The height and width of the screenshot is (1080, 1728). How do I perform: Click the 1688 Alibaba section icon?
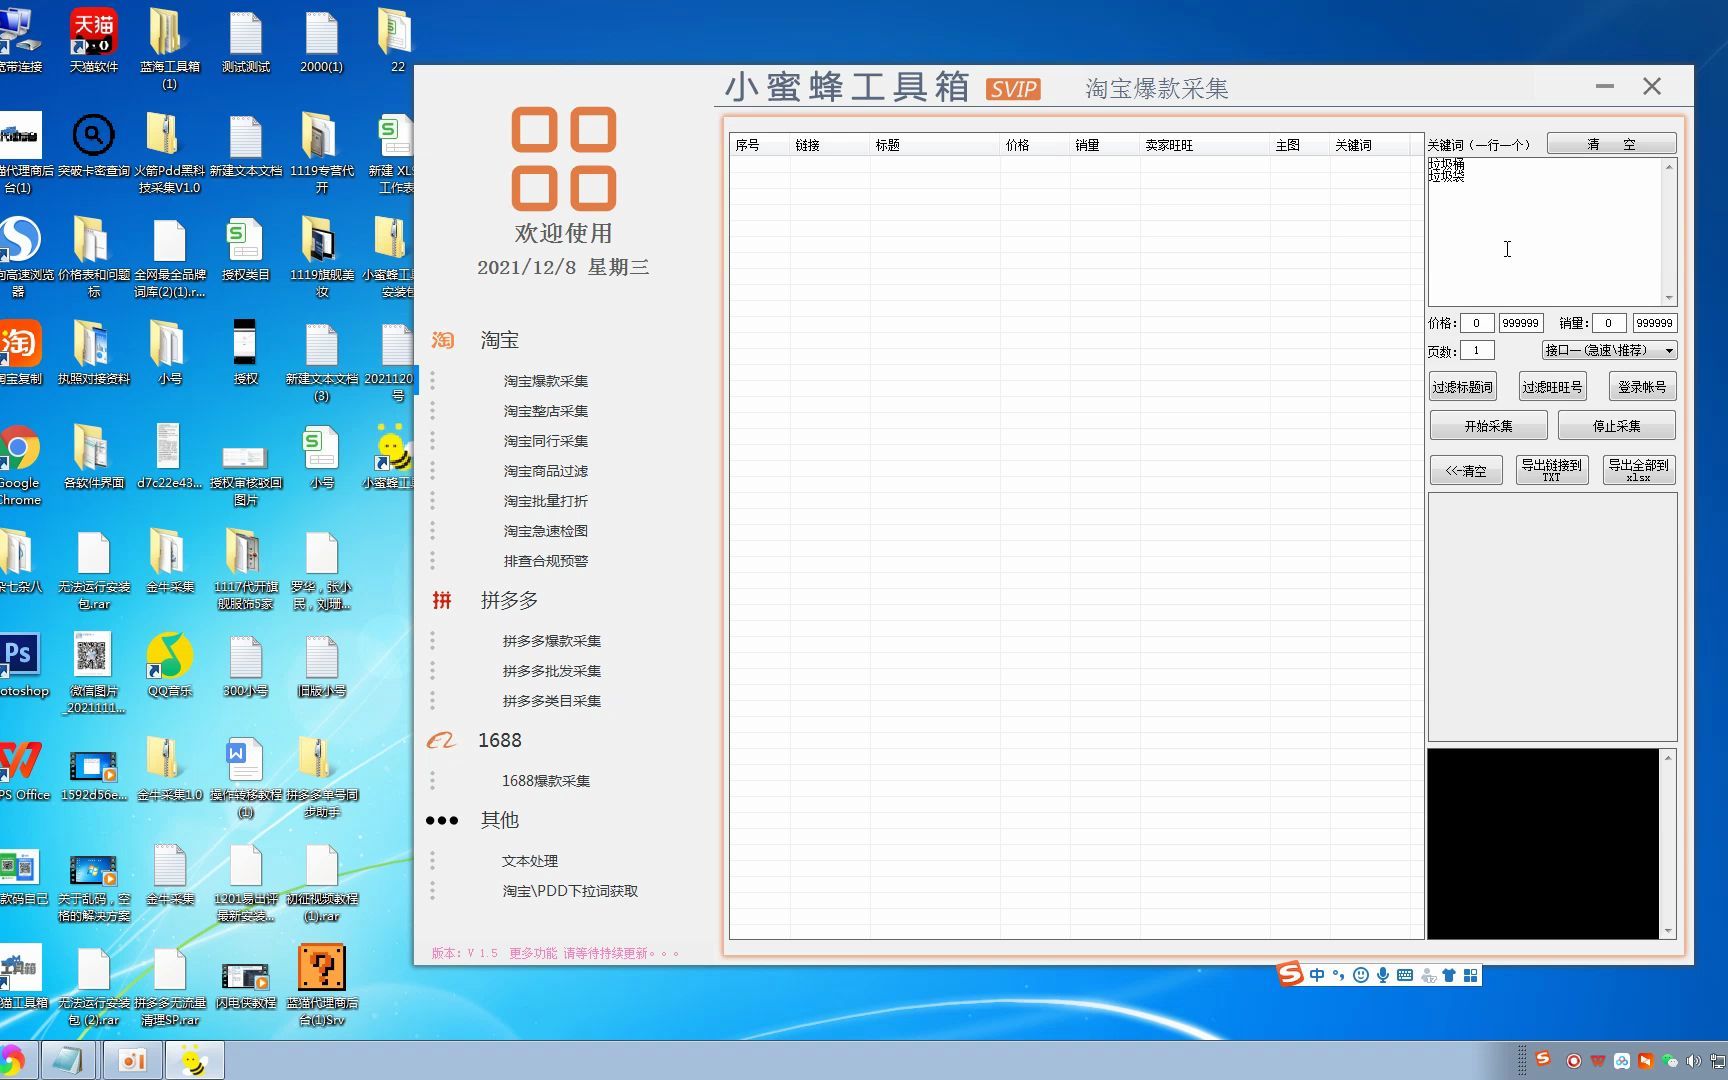[x=441, y=740]
